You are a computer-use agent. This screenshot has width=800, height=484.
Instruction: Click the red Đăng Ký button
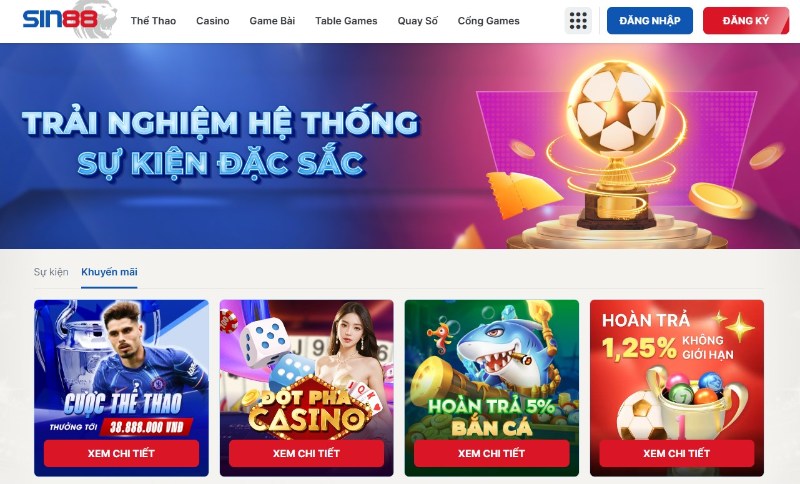746,21
